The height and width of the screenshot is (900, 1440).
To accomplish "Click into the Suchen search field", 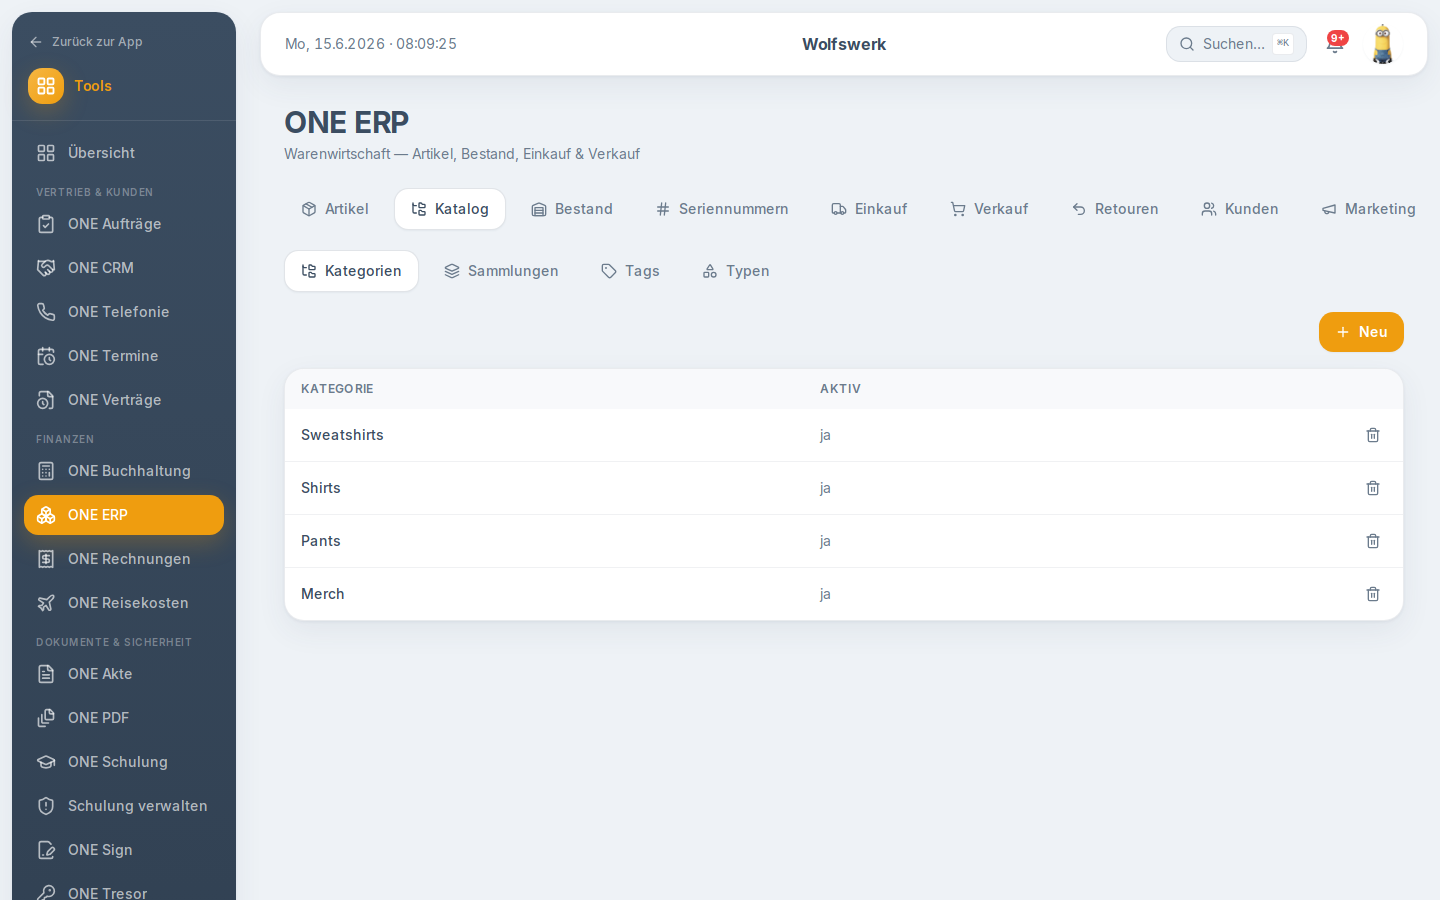I will point(1236,44).
